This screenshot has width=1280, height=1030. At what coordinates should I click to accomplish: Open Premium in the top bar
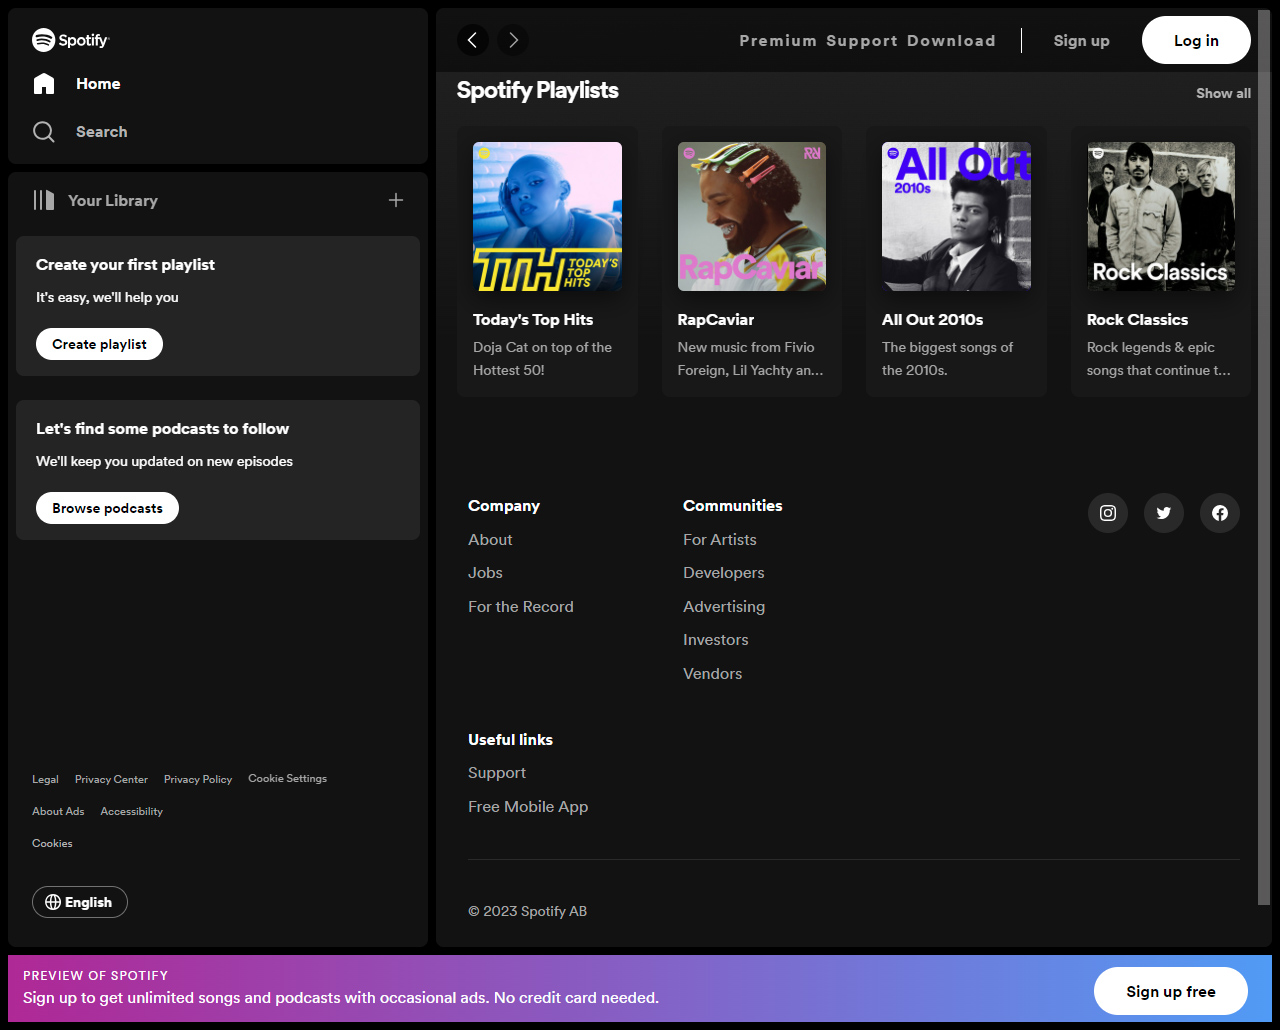pyautogui.click(x=778, y=41)
